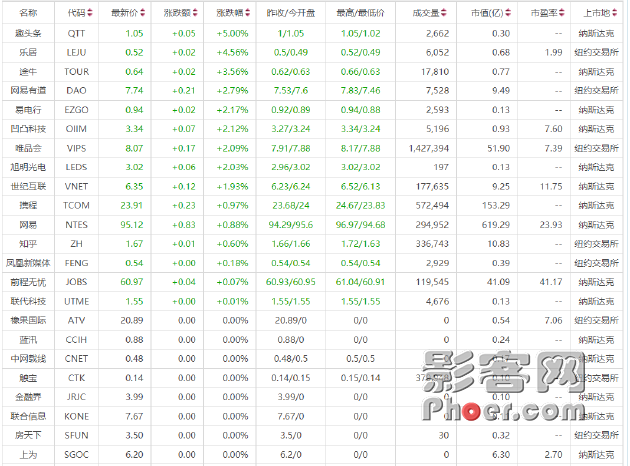
Task: Select ticker code EZGO
Action: pos(76,110)
